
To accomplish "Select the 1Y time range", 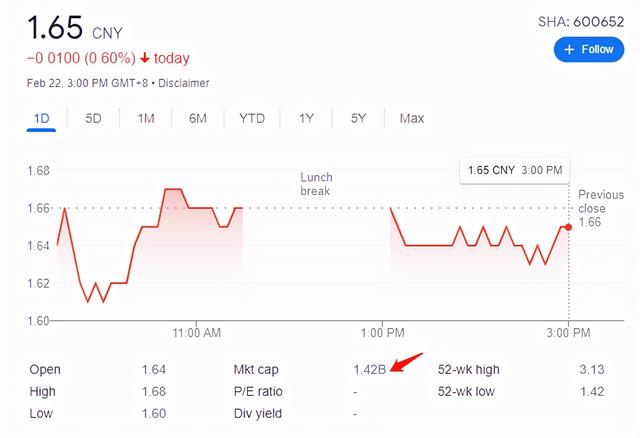I will [306, 118].
